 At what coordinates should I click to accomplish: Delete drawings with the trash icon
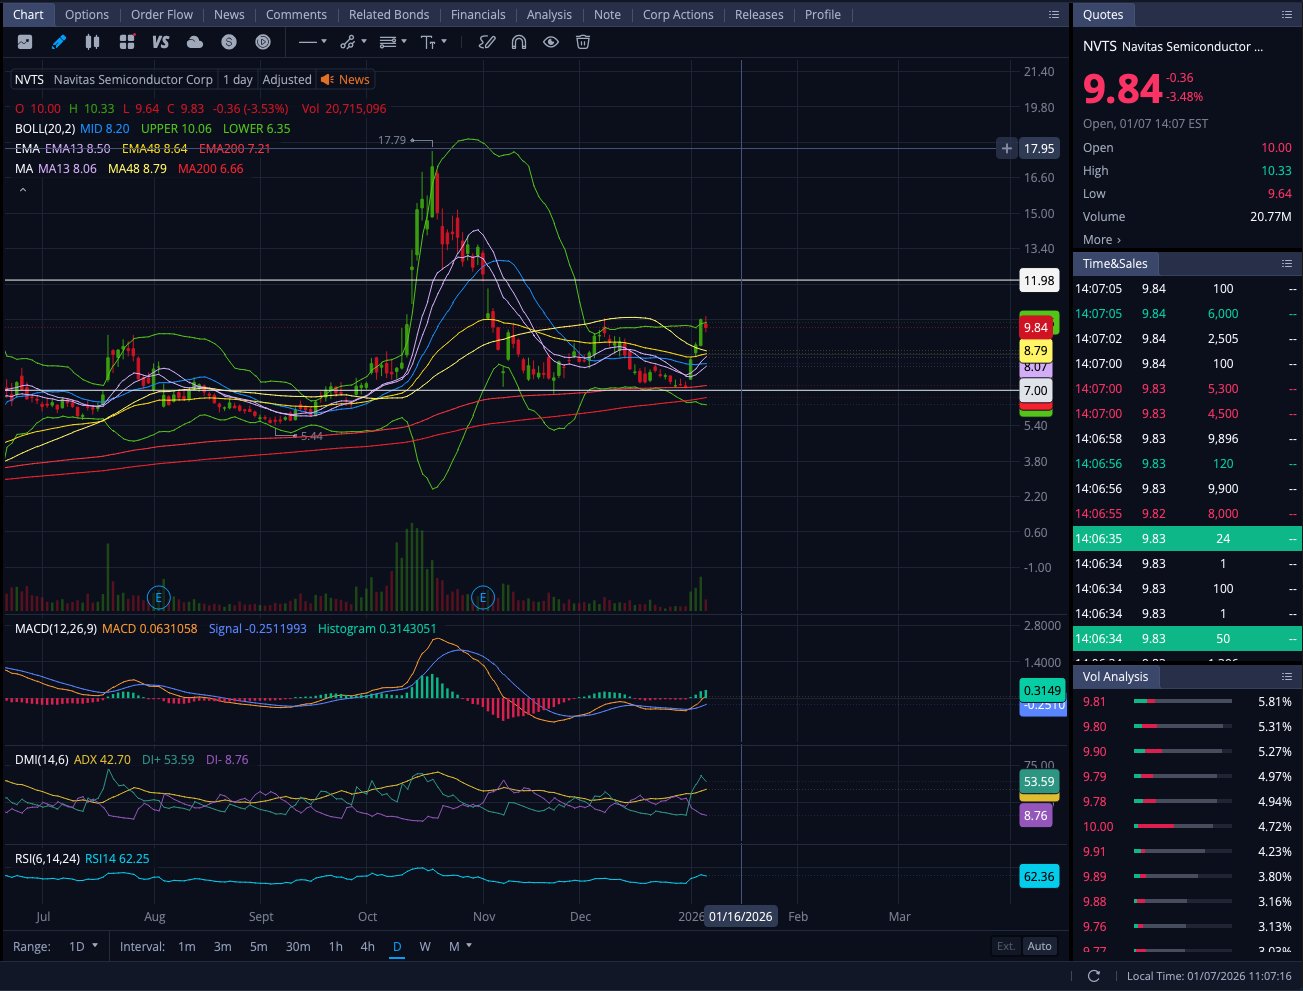(x=583, y=42)
